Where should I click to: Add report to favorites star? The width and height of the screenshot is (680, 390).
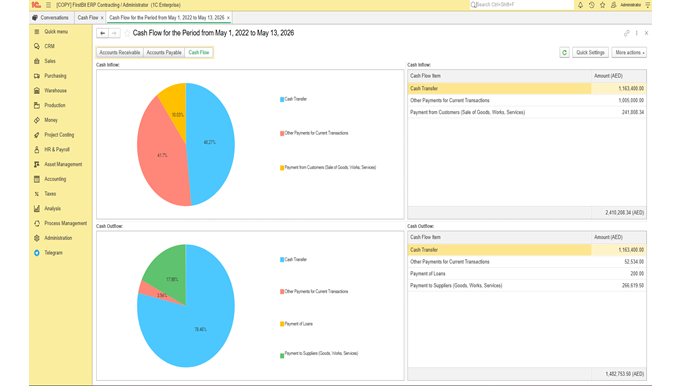(127, 33)
